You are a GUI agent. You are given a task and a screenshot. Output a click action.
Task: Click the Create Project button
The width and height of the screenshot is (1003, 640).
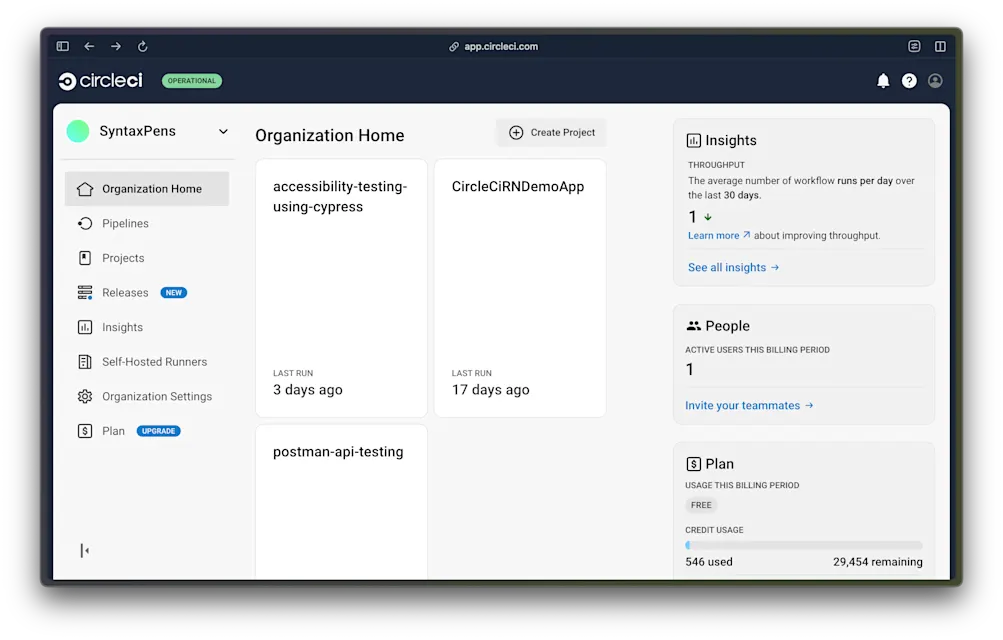point(551,131)
